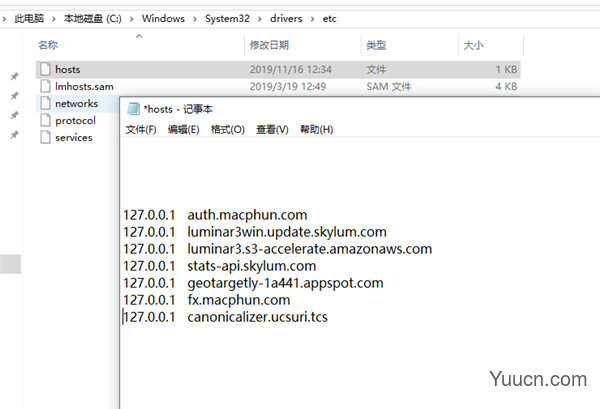Expand the chevron after Windows in the breadcrumb
600x409 pixels.
(x=195, y=19)
